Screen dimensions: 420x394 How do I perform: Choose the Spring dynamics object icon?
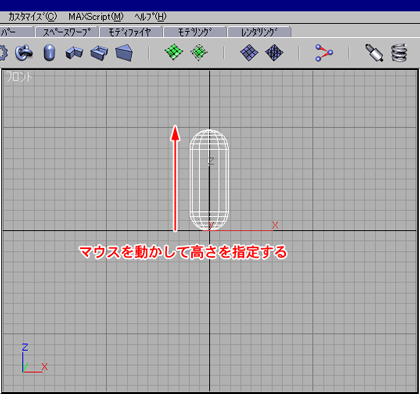click(x=399, y=52)
